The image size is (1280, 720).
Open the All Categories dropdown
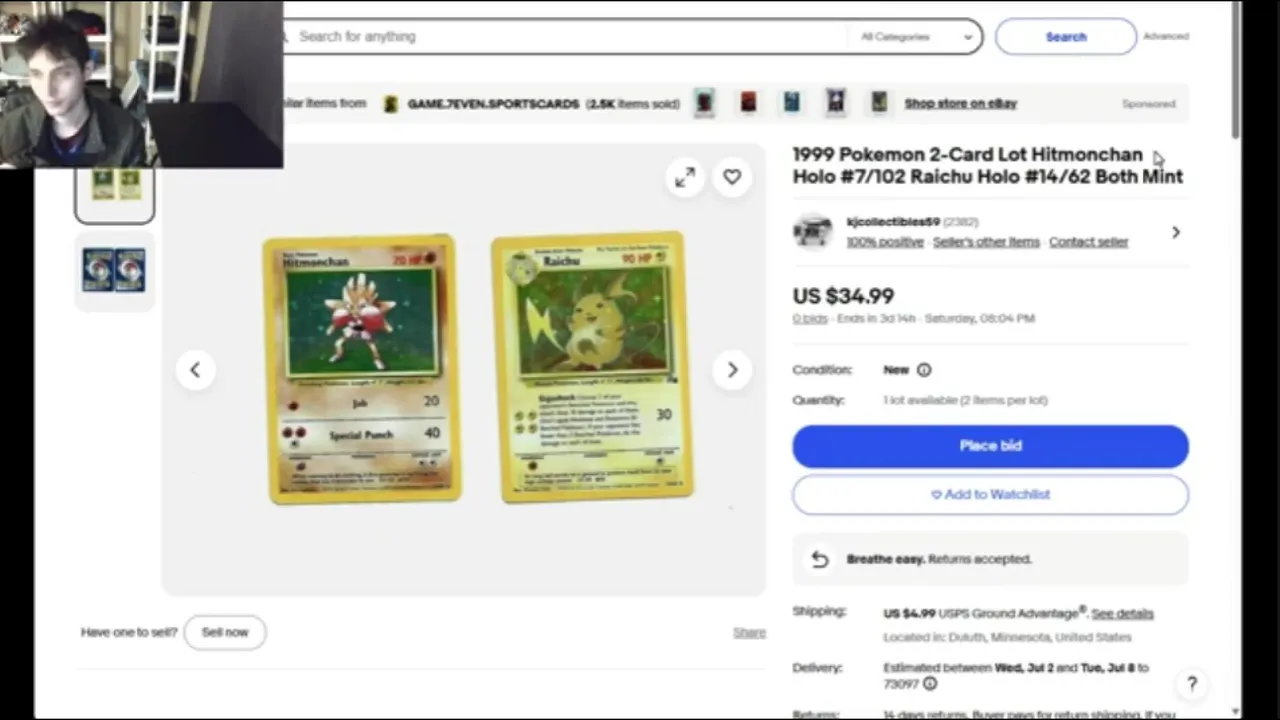click(916, 37)
